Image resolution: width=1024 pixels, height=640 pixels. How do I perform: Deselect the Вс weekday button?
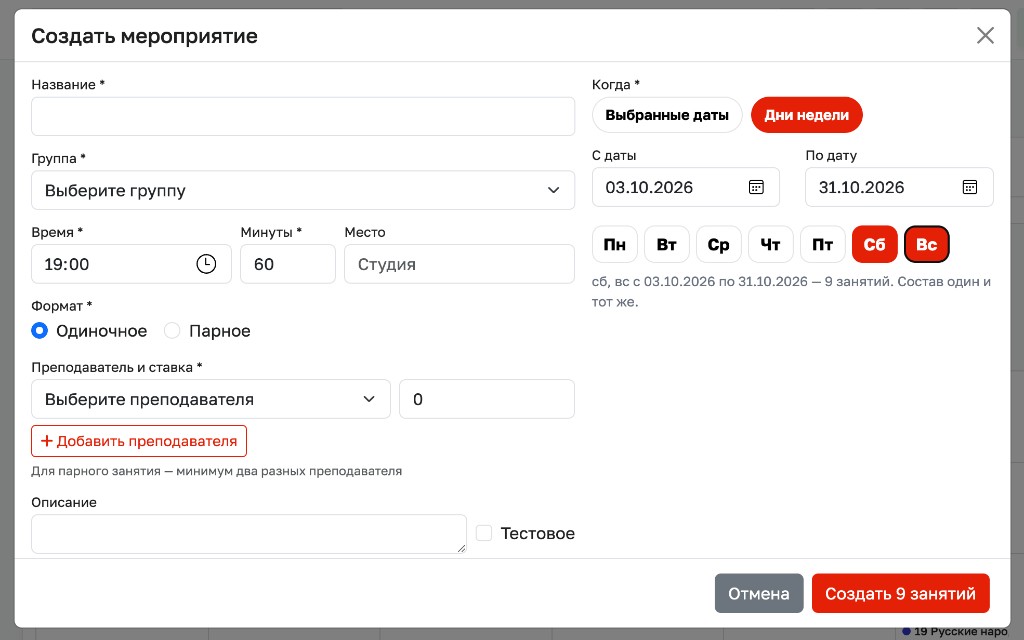click(x=927, y=244)
